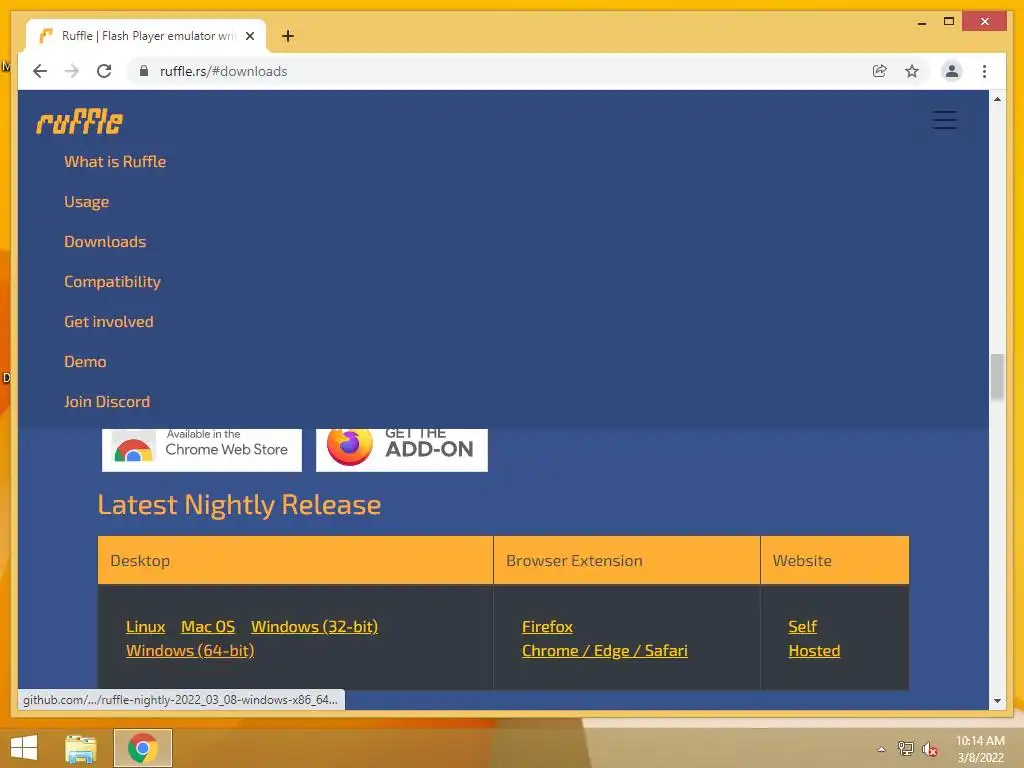Click the Desktop column header
The height and width of the screenshot is (768, 1024).
[295, 560]
